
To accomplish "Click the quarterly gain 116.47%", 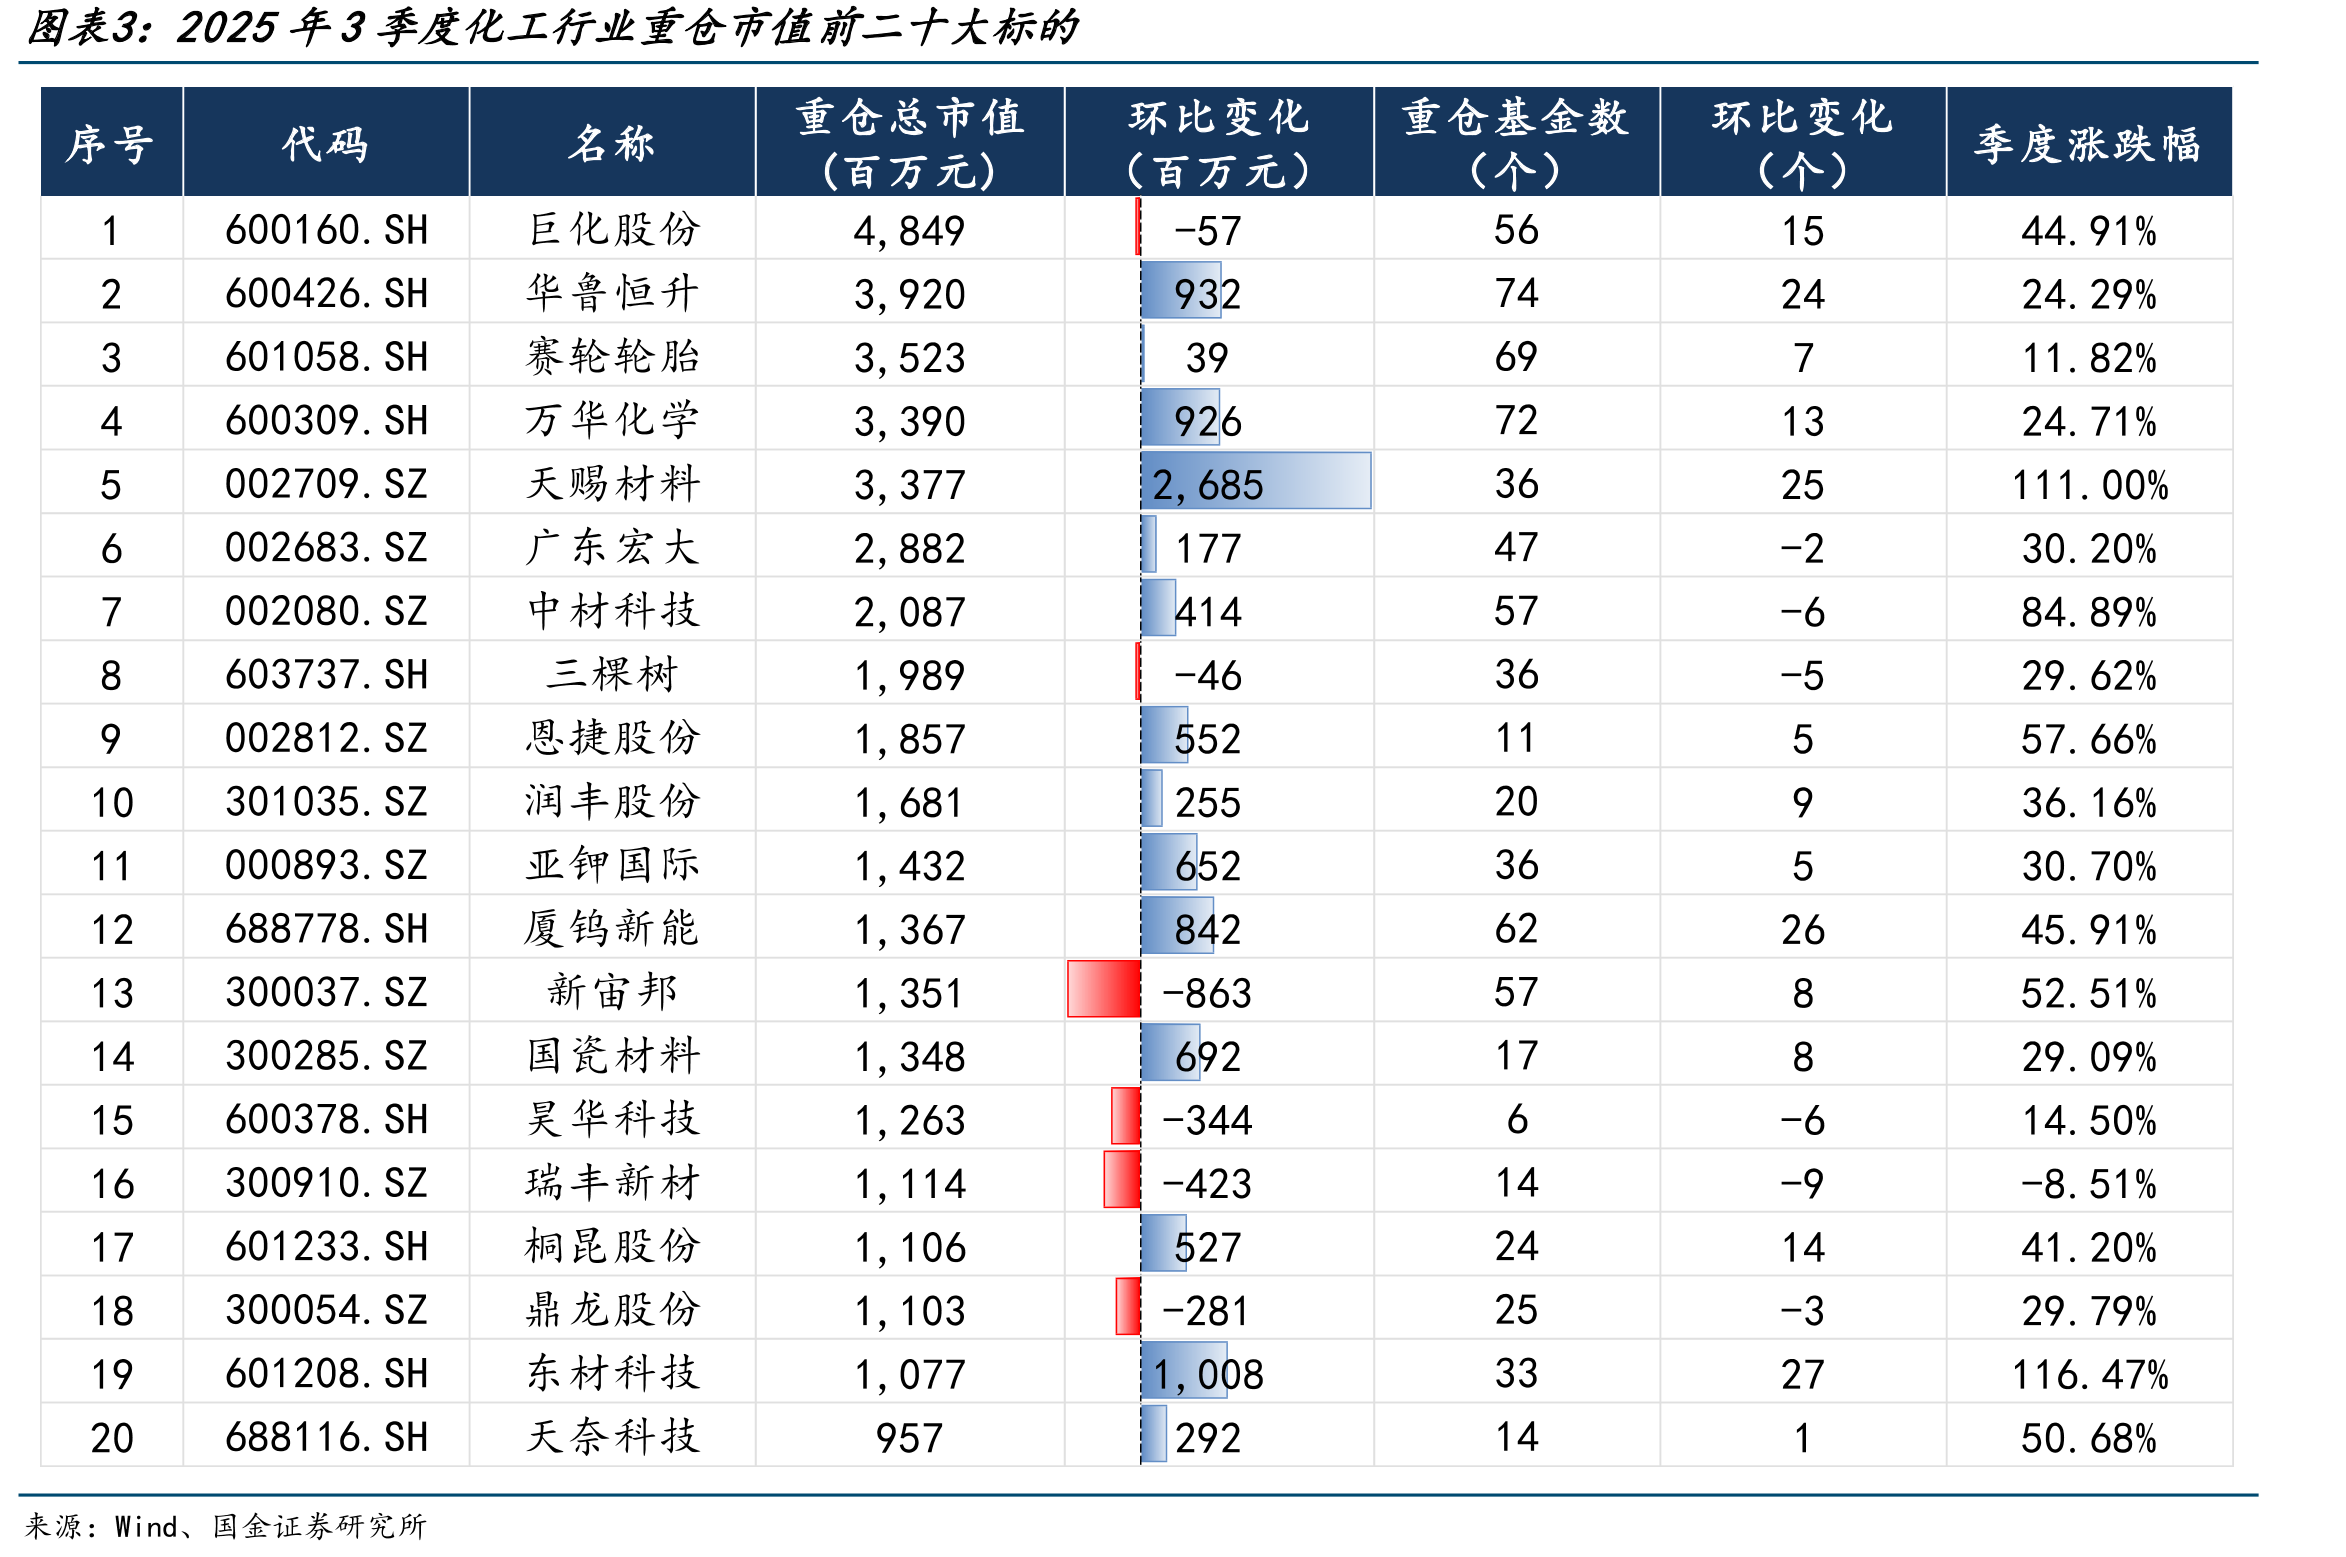I will [2089, 1374].
